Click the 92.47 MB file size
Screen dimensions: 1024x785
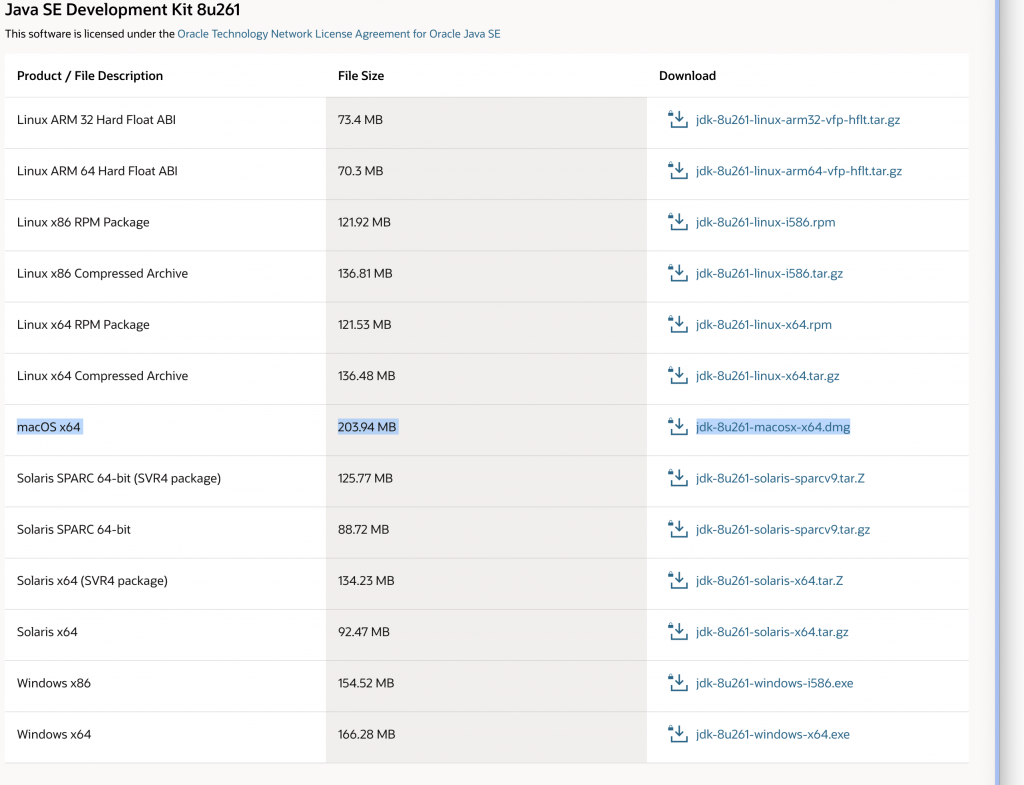pyautogui.click(x=364, y=632)
